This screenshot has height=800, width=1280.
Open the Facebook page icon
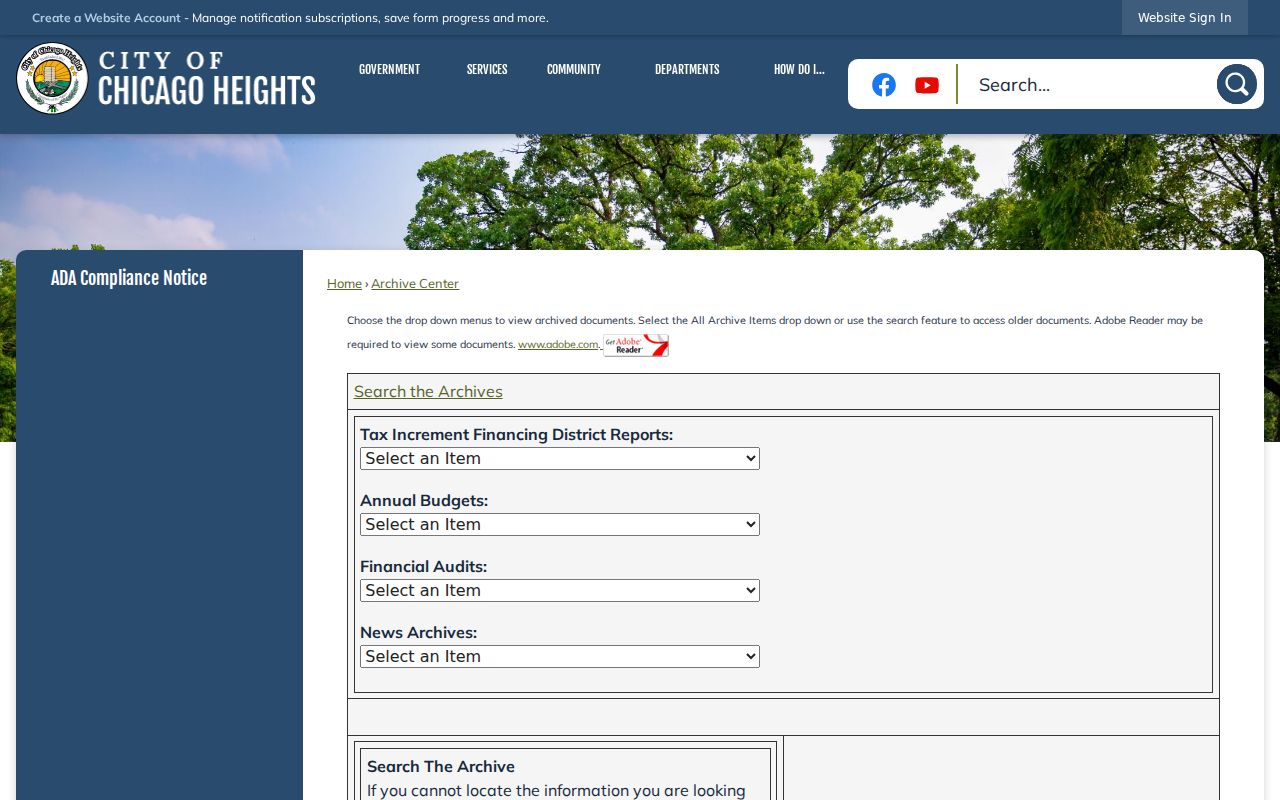pyautogui.click(x=884, y=85)
